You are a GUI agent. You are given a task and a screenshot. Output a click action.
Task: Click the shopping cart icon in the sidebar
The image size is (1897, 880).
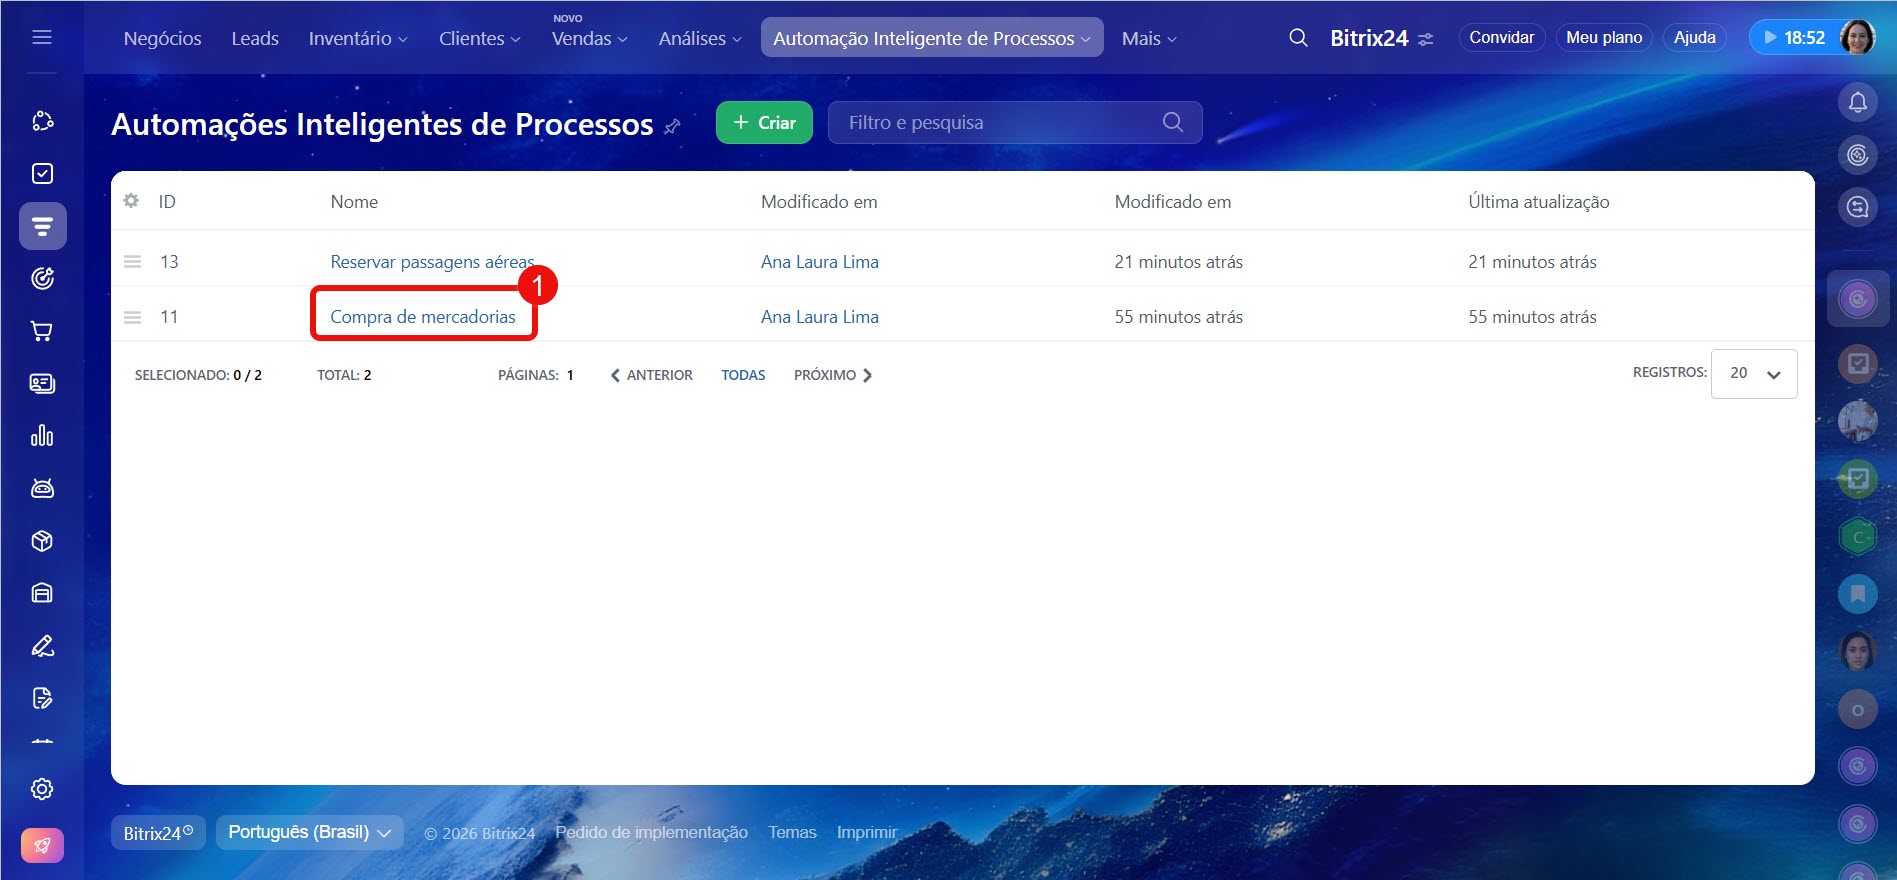click(x=42, y=331)
